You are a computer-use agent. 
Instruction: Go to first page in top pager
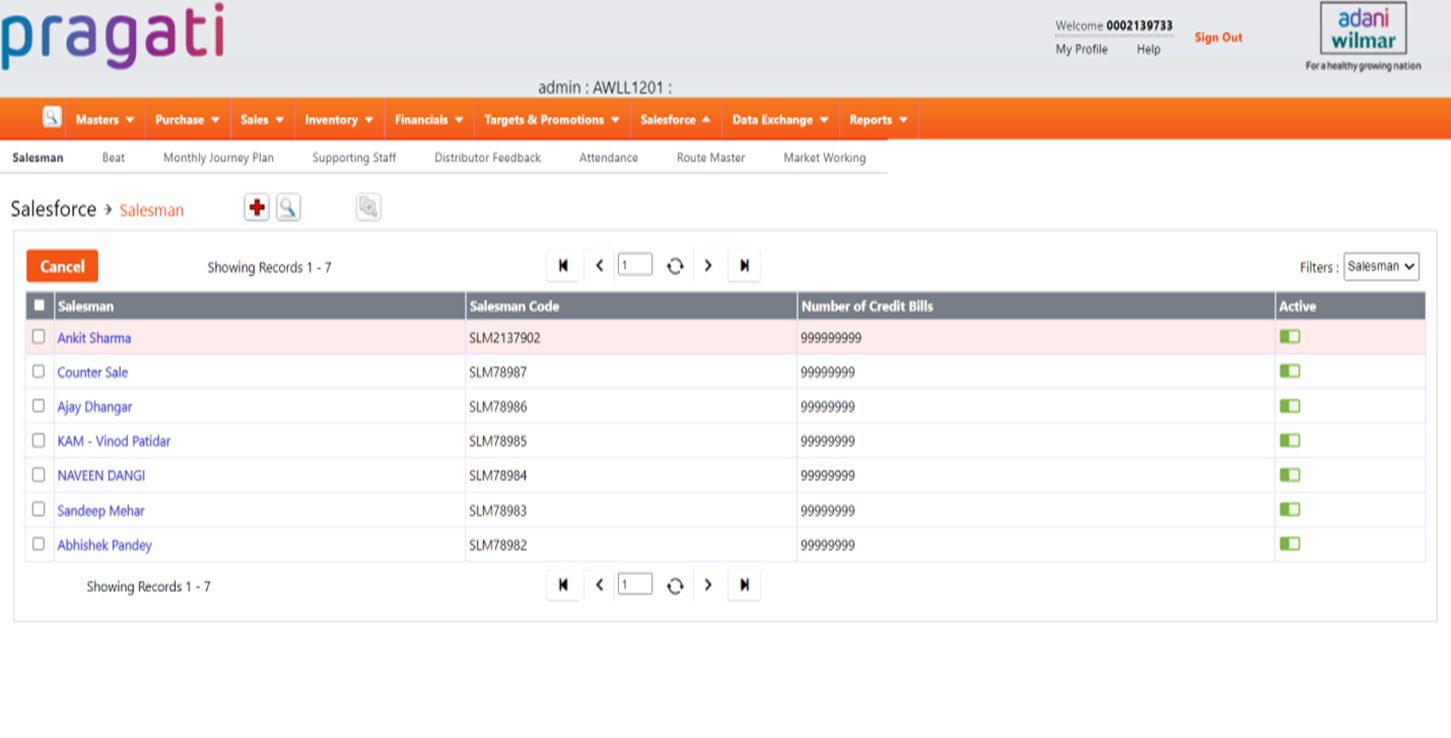563,266
